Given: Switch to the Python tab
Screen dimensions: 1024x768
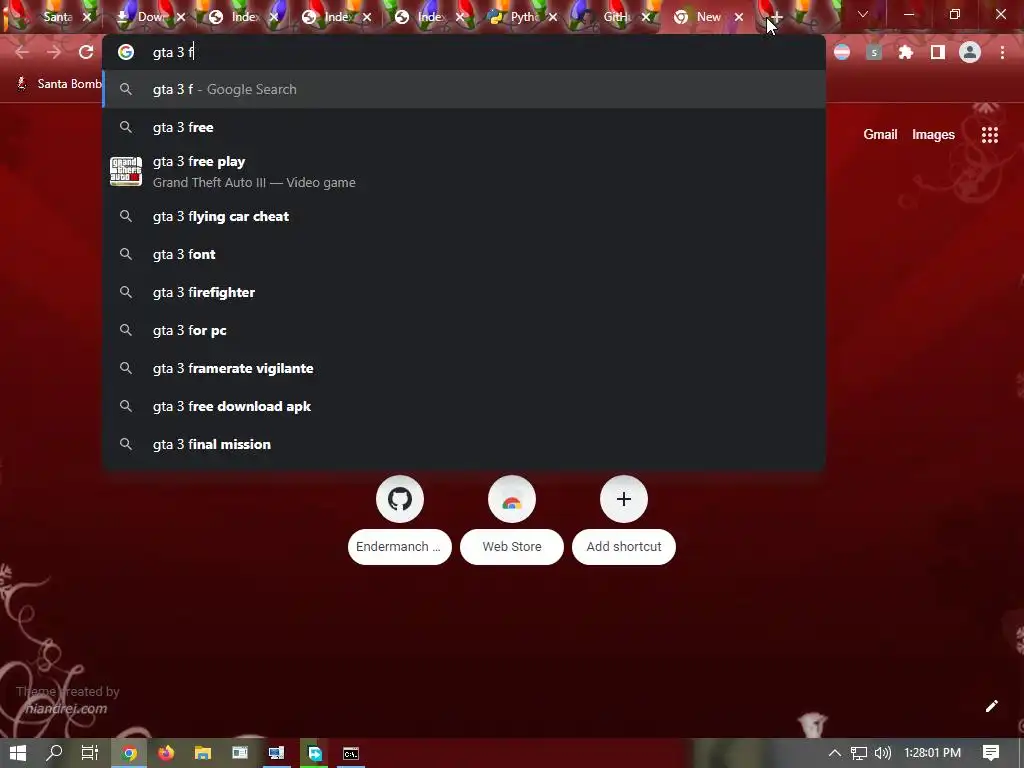Looking at the screenshot, I should tap(522, 17).
